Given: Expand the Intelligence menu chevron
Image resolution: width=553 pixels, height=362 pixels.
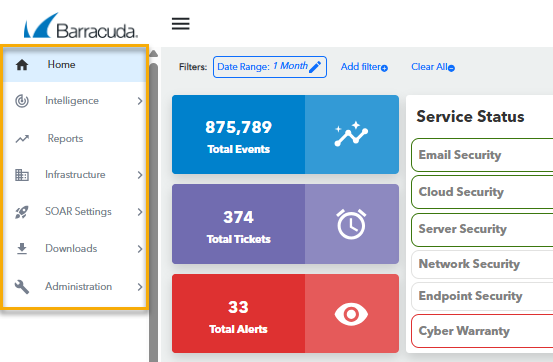Looking at the screenshot, I should click(x=140, y=101).
